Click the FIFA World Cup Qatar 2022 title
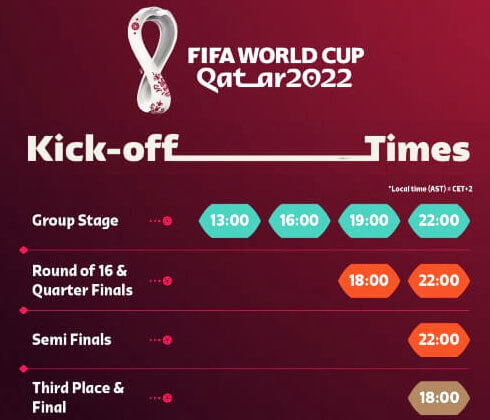The image size is (490, 420). [275, 69]
